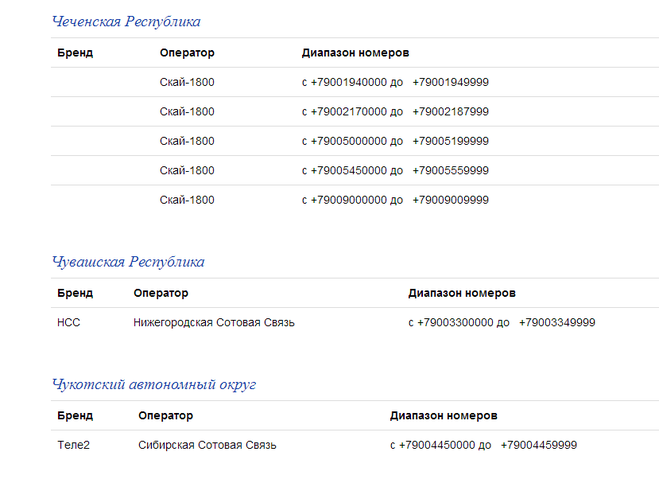Click Нижегородская Сотовая Связь operator name
The width and height of the screenshot is (659, 483).
(214, 322)
